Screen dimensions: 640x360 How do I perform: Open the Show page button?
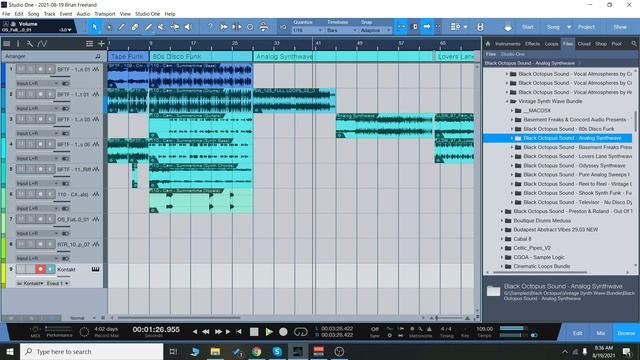(620, 27)
